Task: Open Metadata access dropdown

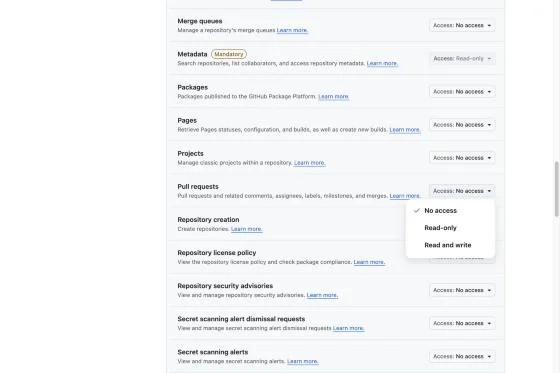Action: 462,59
